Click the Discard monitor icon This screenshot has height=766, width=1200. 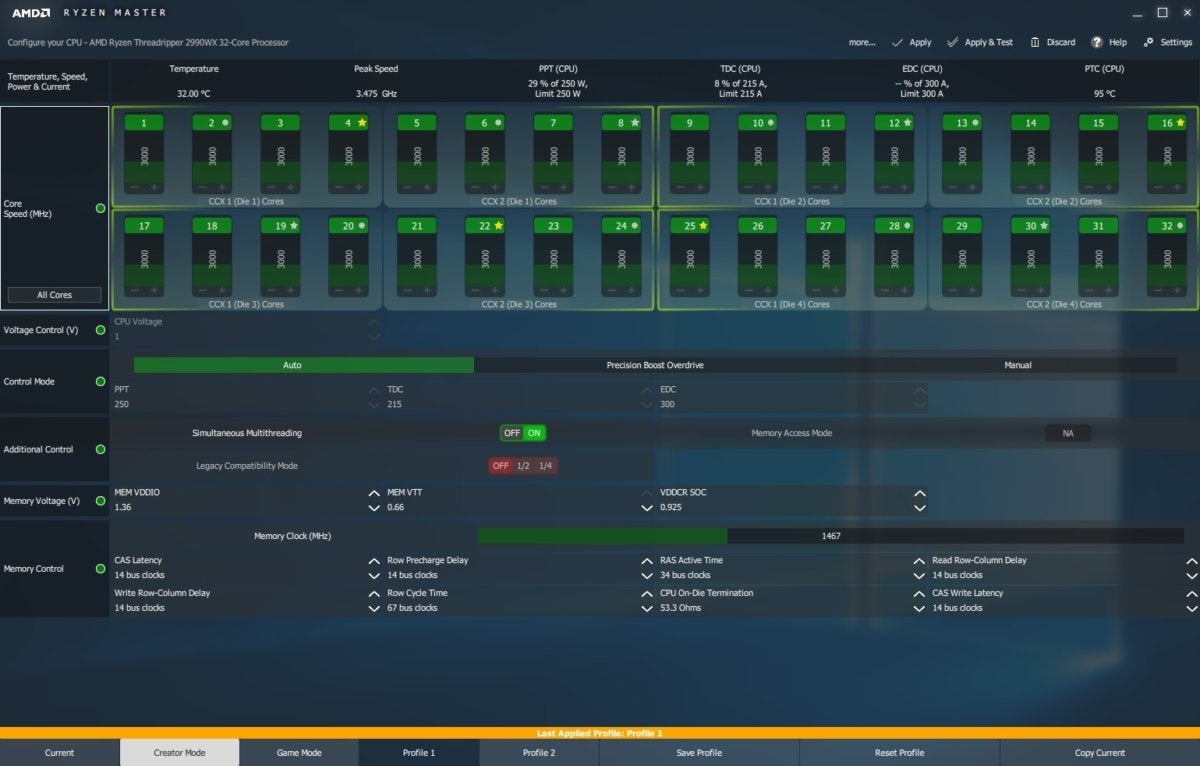coord(1036,42)
